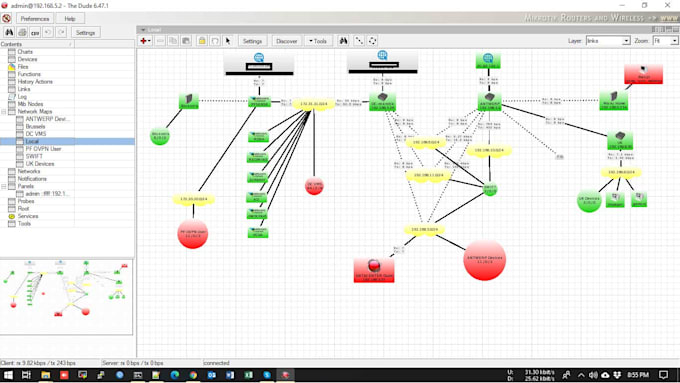Select the green UK Devices submap circle

[x=589, y=200]
